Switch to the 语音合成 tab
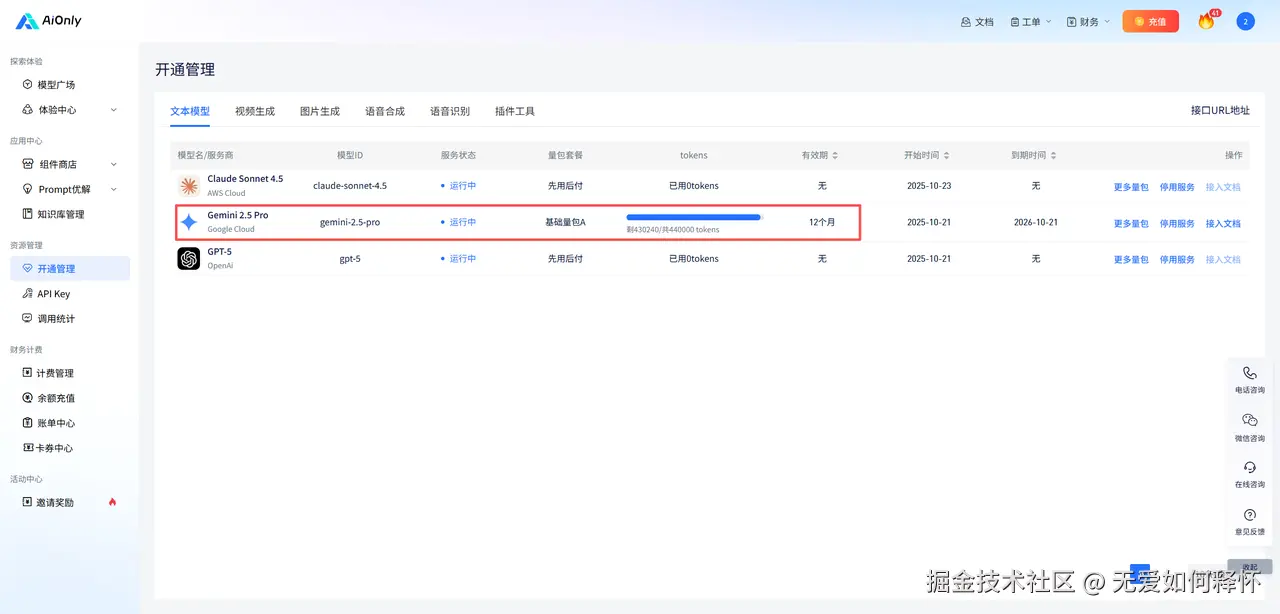Viewport: 1280px width, 614px height. [x=385, y=111]
